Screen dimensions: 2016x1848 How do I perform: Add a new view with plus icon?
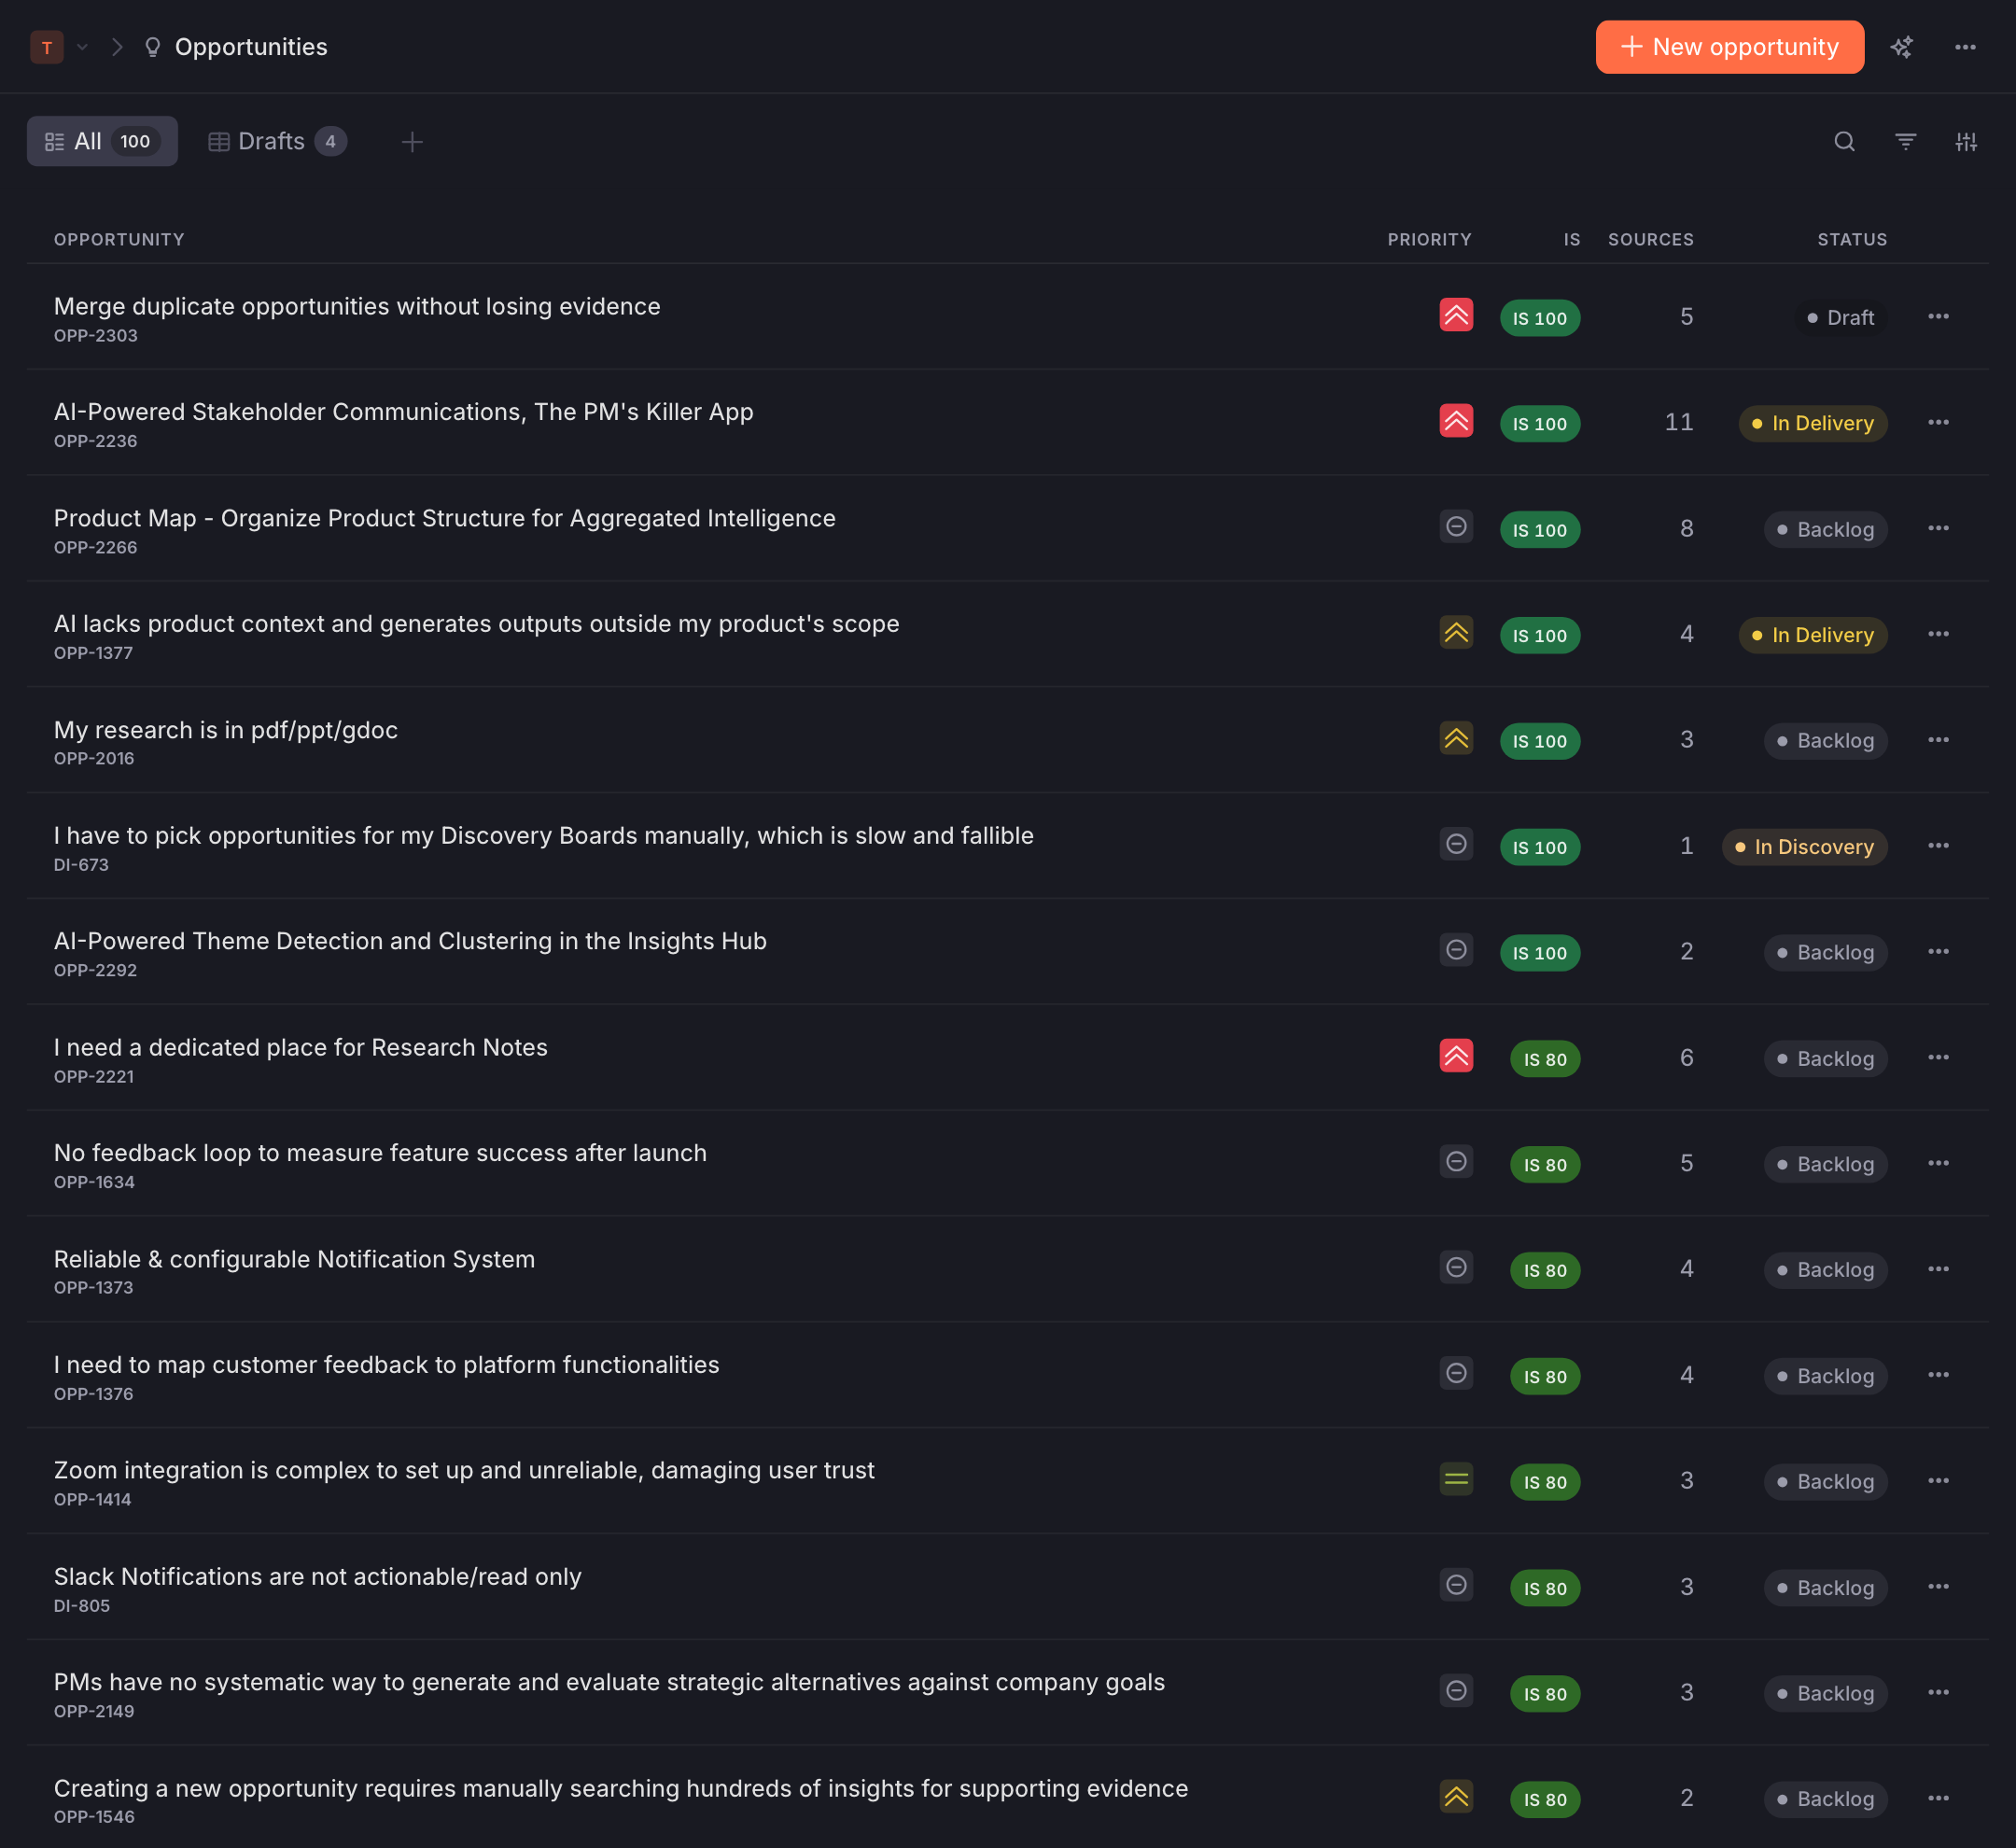(x=412, y=142)
